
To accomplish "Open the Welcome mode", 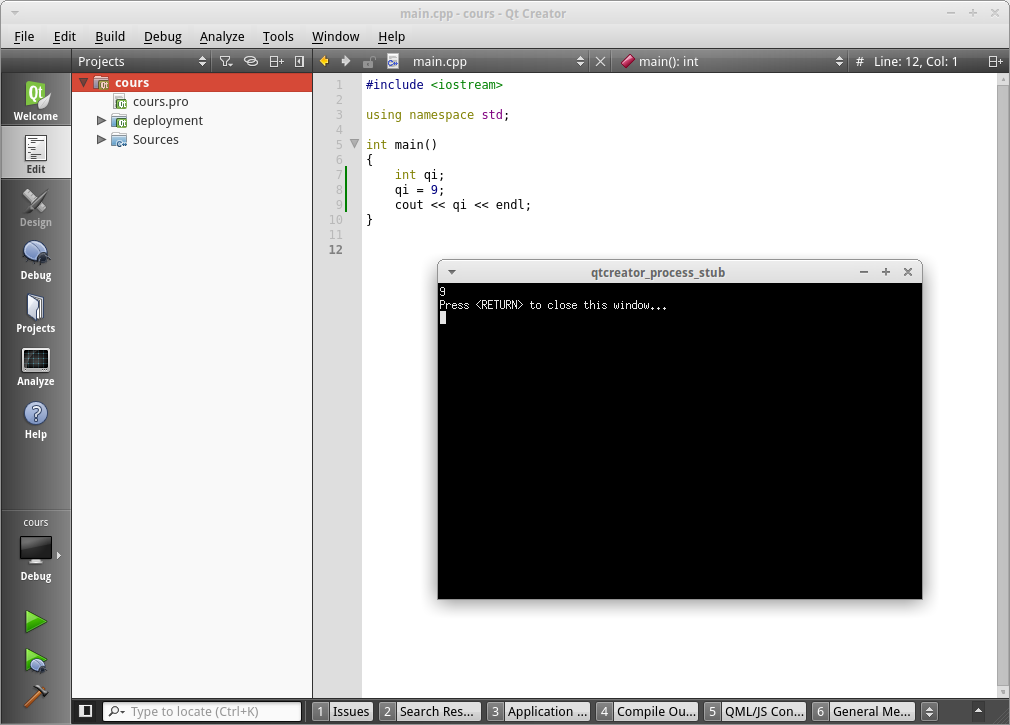I will [35, 100].
